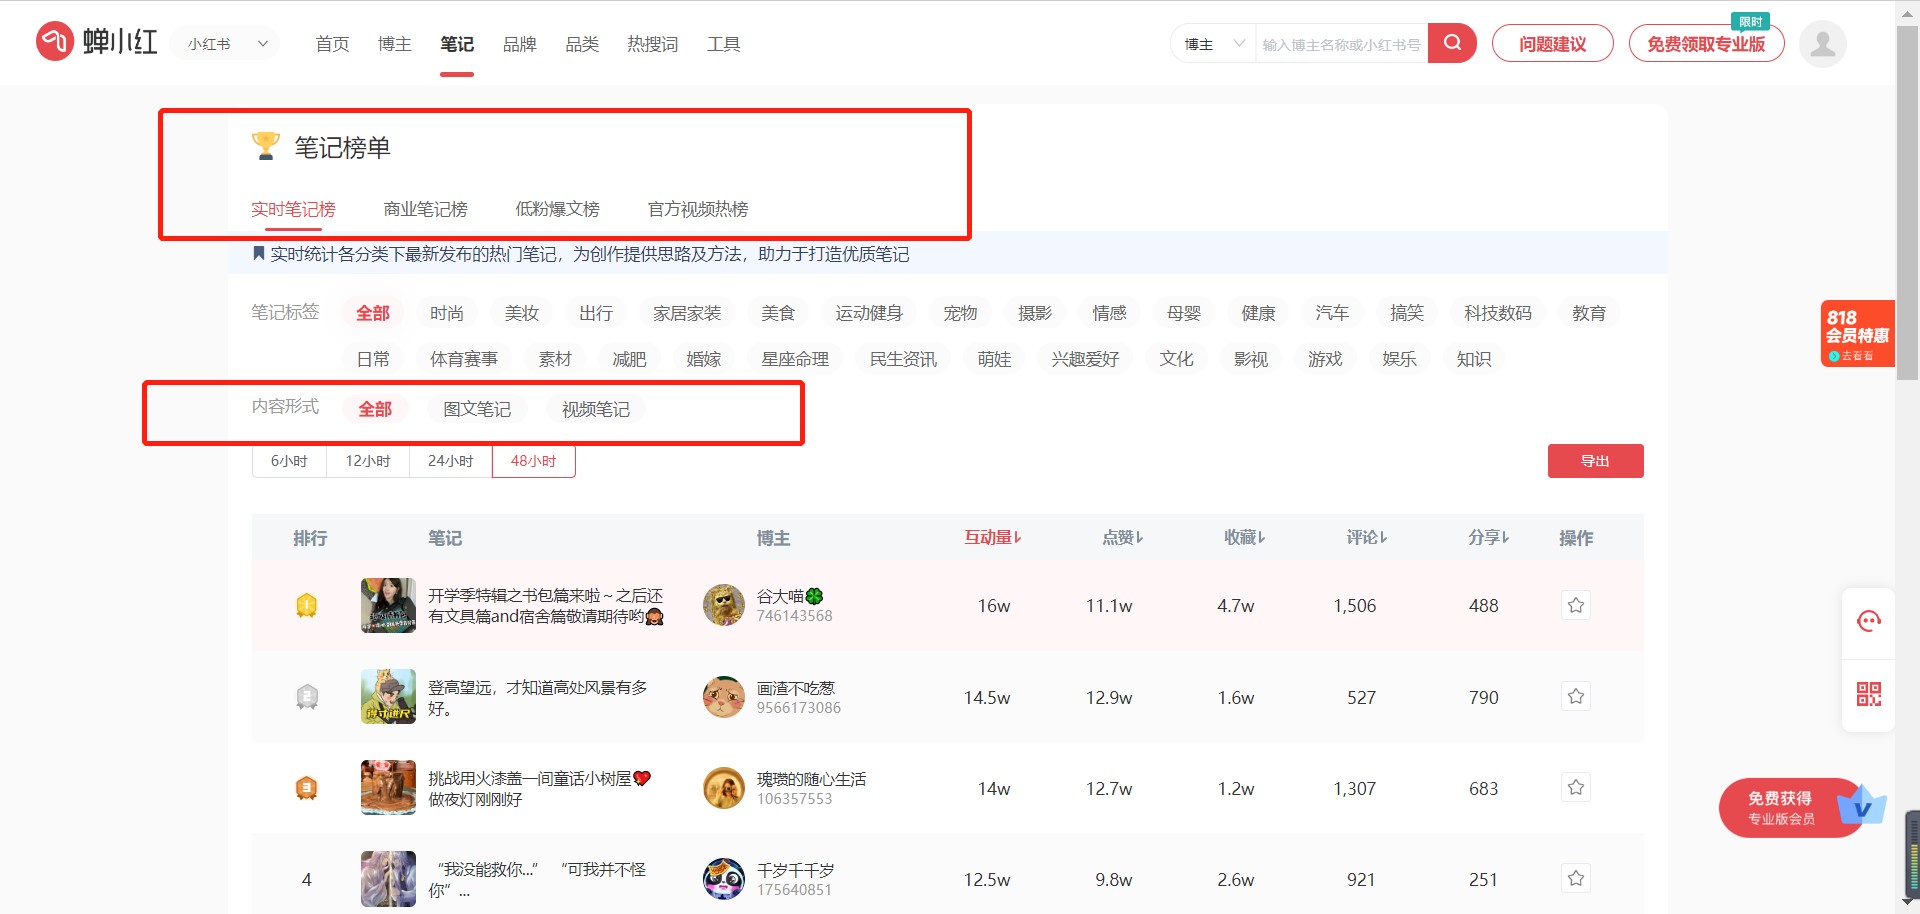This screenshot has width=1920, height=914.
Task: Click 瑰璃的随心生活 blogger avatar
Action: pos(723,788)
